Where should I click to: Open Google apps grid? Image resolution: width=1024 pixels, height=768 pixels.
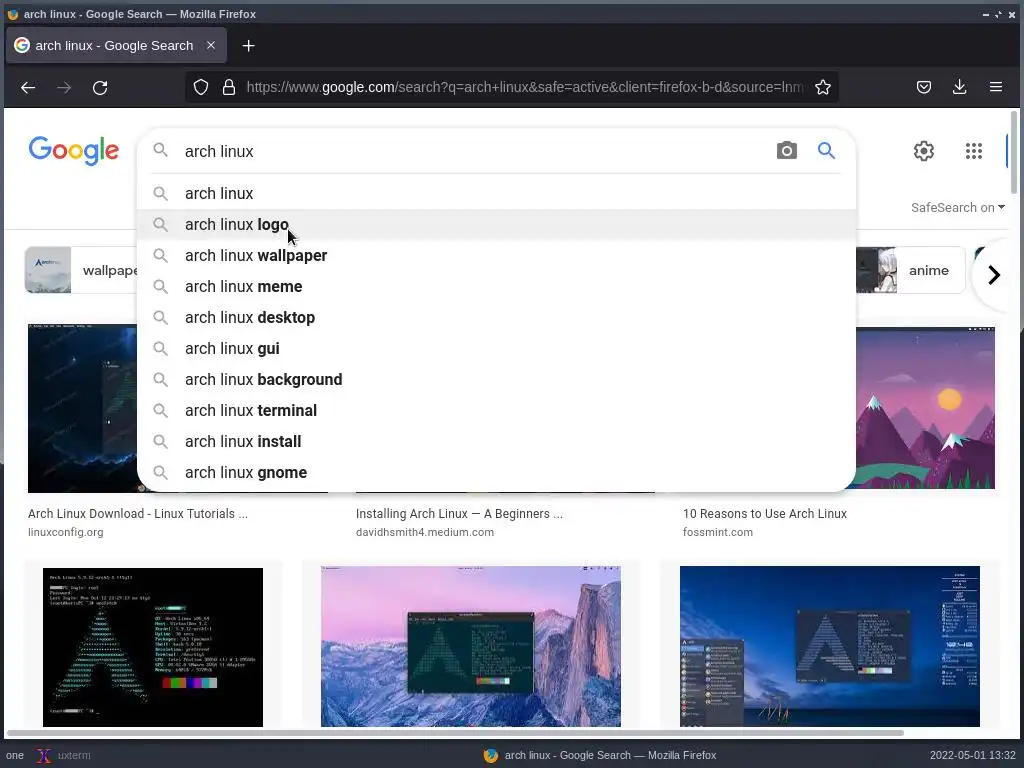click(974, 152)
